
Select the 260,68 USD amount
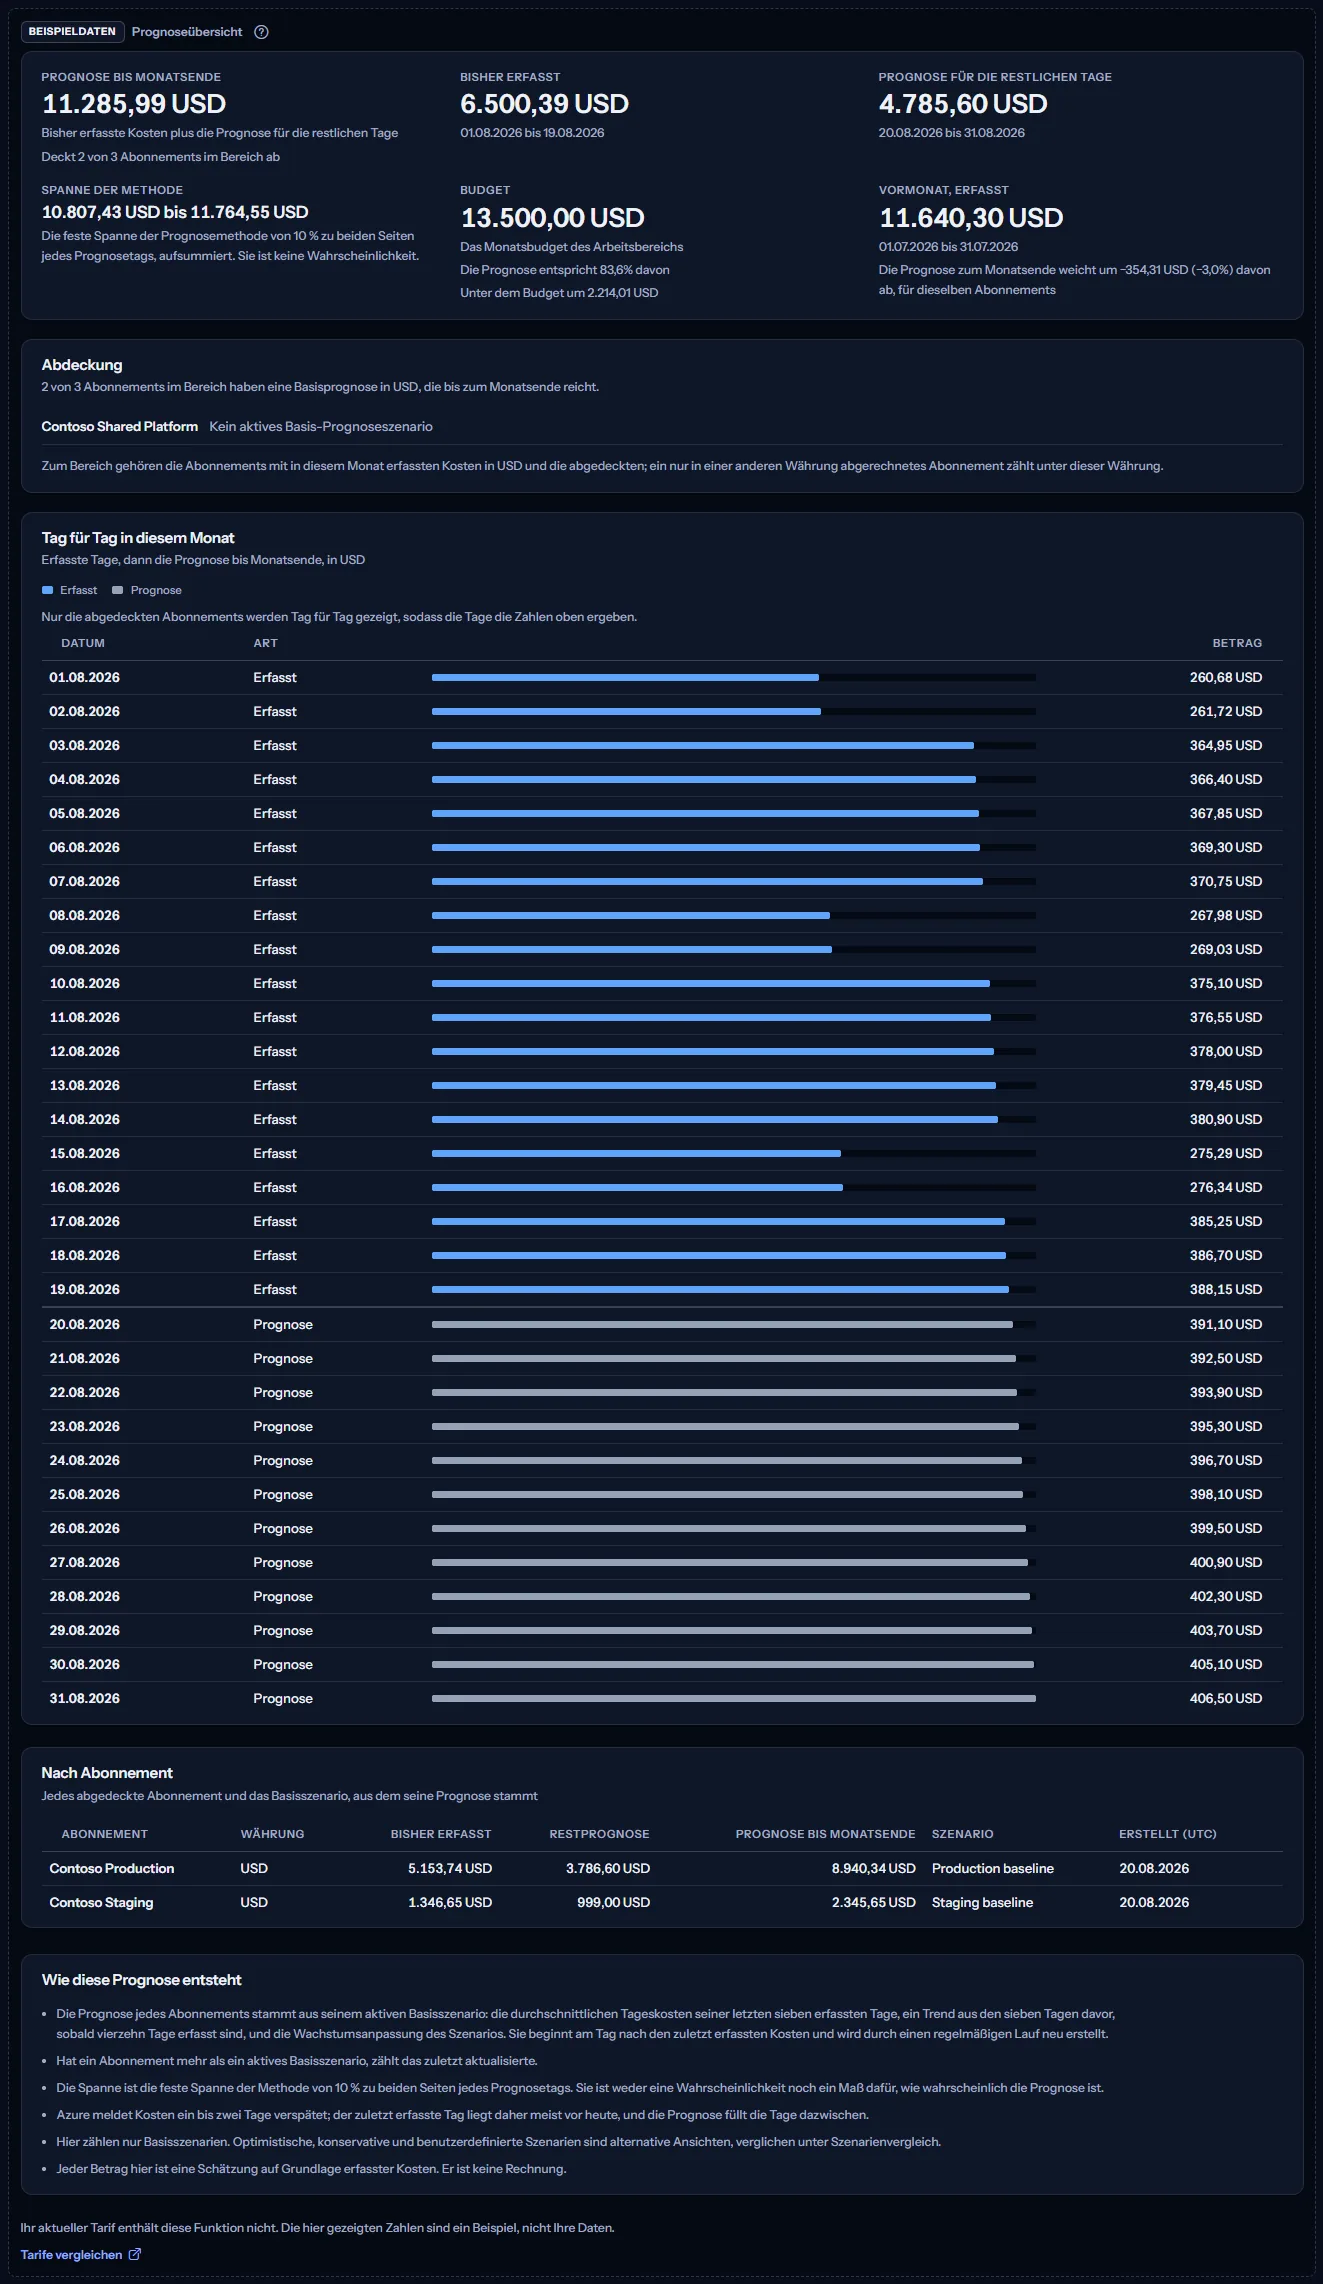coord(1226,677)
